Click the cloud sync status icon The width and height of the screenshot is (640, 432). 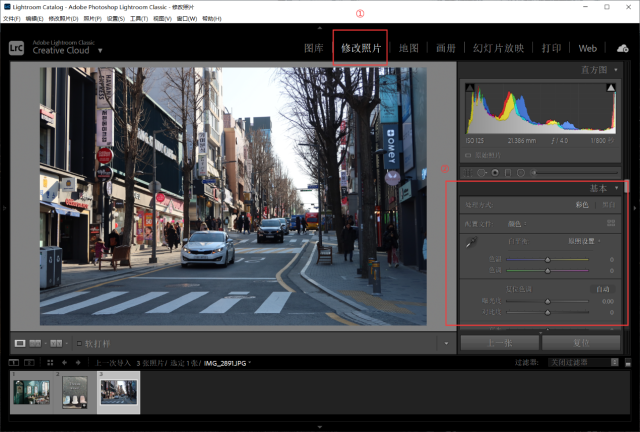(623, 48)
